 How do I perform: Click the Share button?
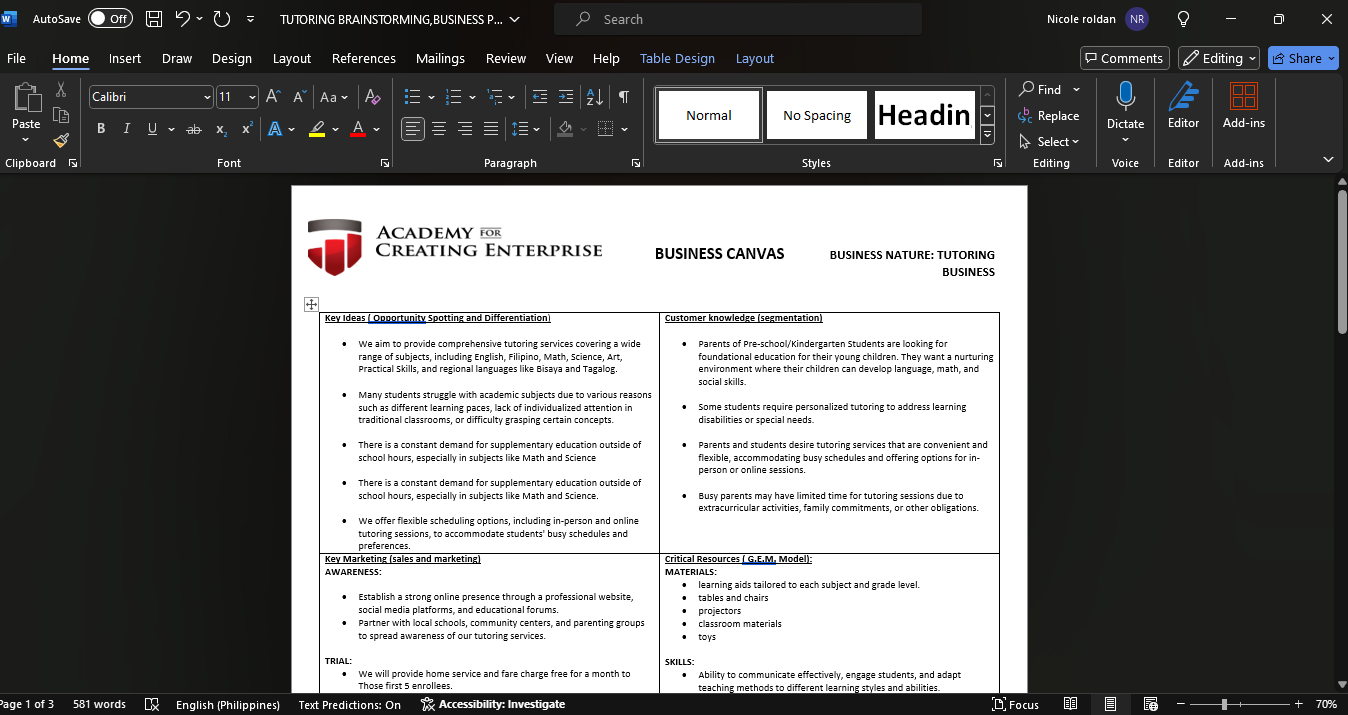[x=1303, y=58]
